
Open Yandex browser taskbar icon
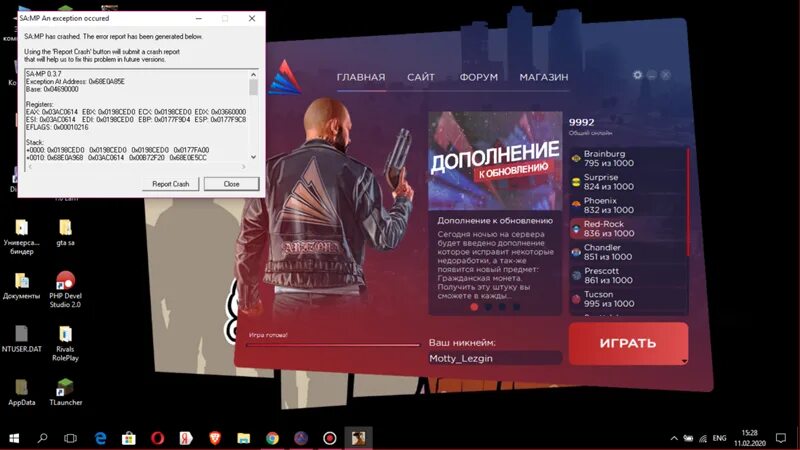186,438
